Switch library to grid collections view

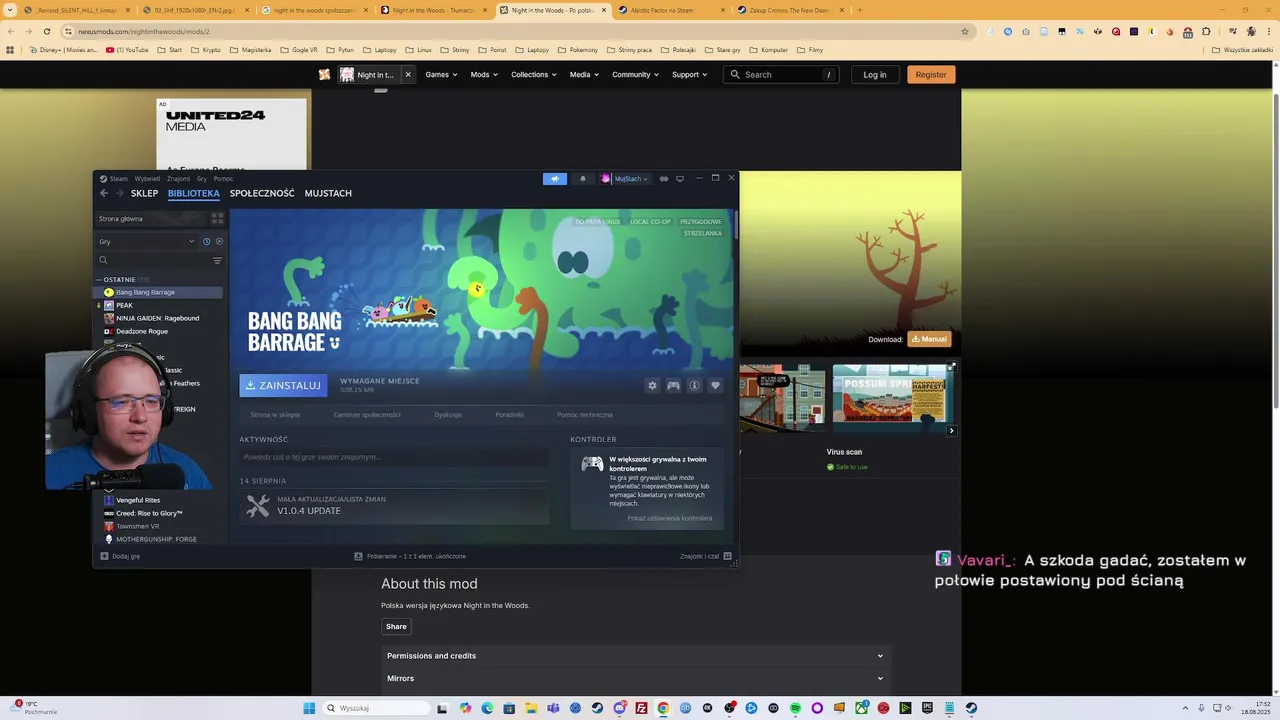click(217, 218)
